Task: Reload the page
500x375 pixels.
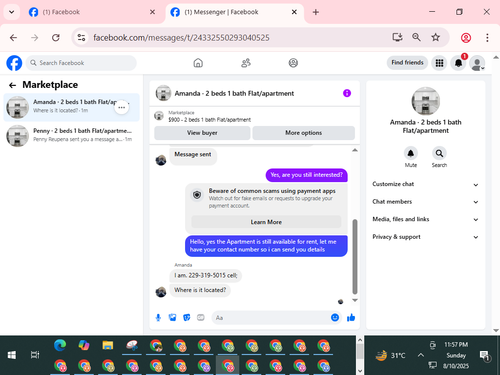Action: click(x=56, y=38)
